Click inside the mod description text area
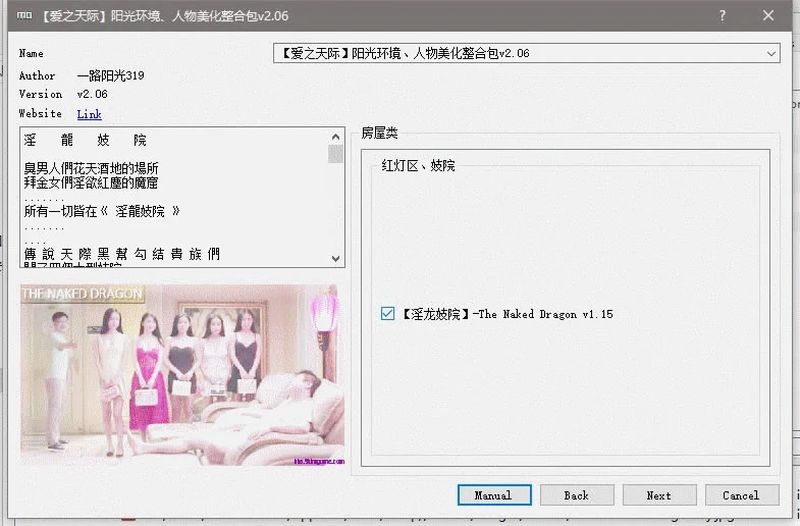This screenshot has width=800, height=526. pyautogui.click(x=175, y=200)
